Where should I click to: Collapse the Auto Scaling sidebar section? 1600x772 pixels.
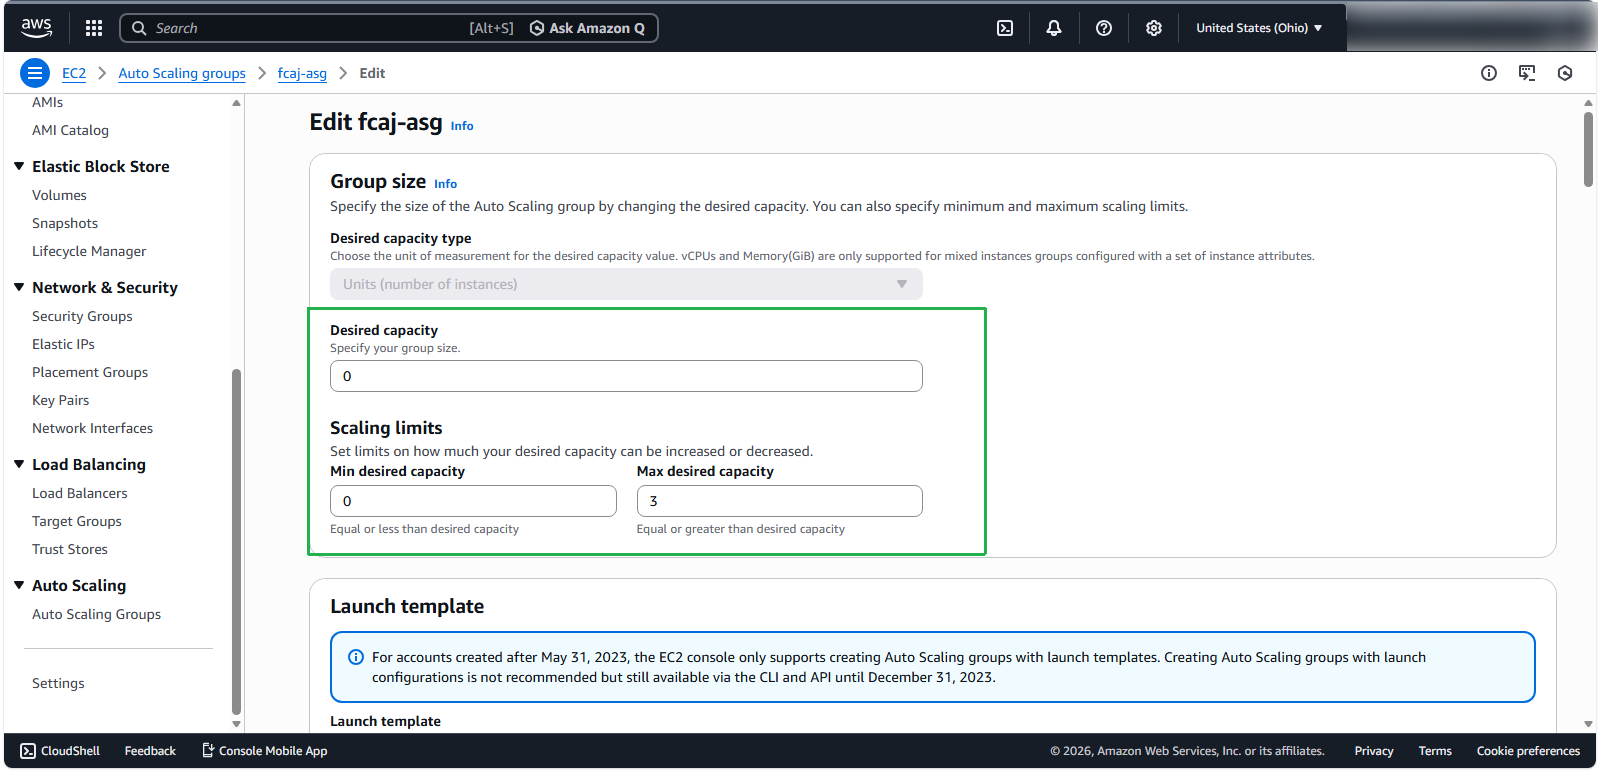[19, 585]
